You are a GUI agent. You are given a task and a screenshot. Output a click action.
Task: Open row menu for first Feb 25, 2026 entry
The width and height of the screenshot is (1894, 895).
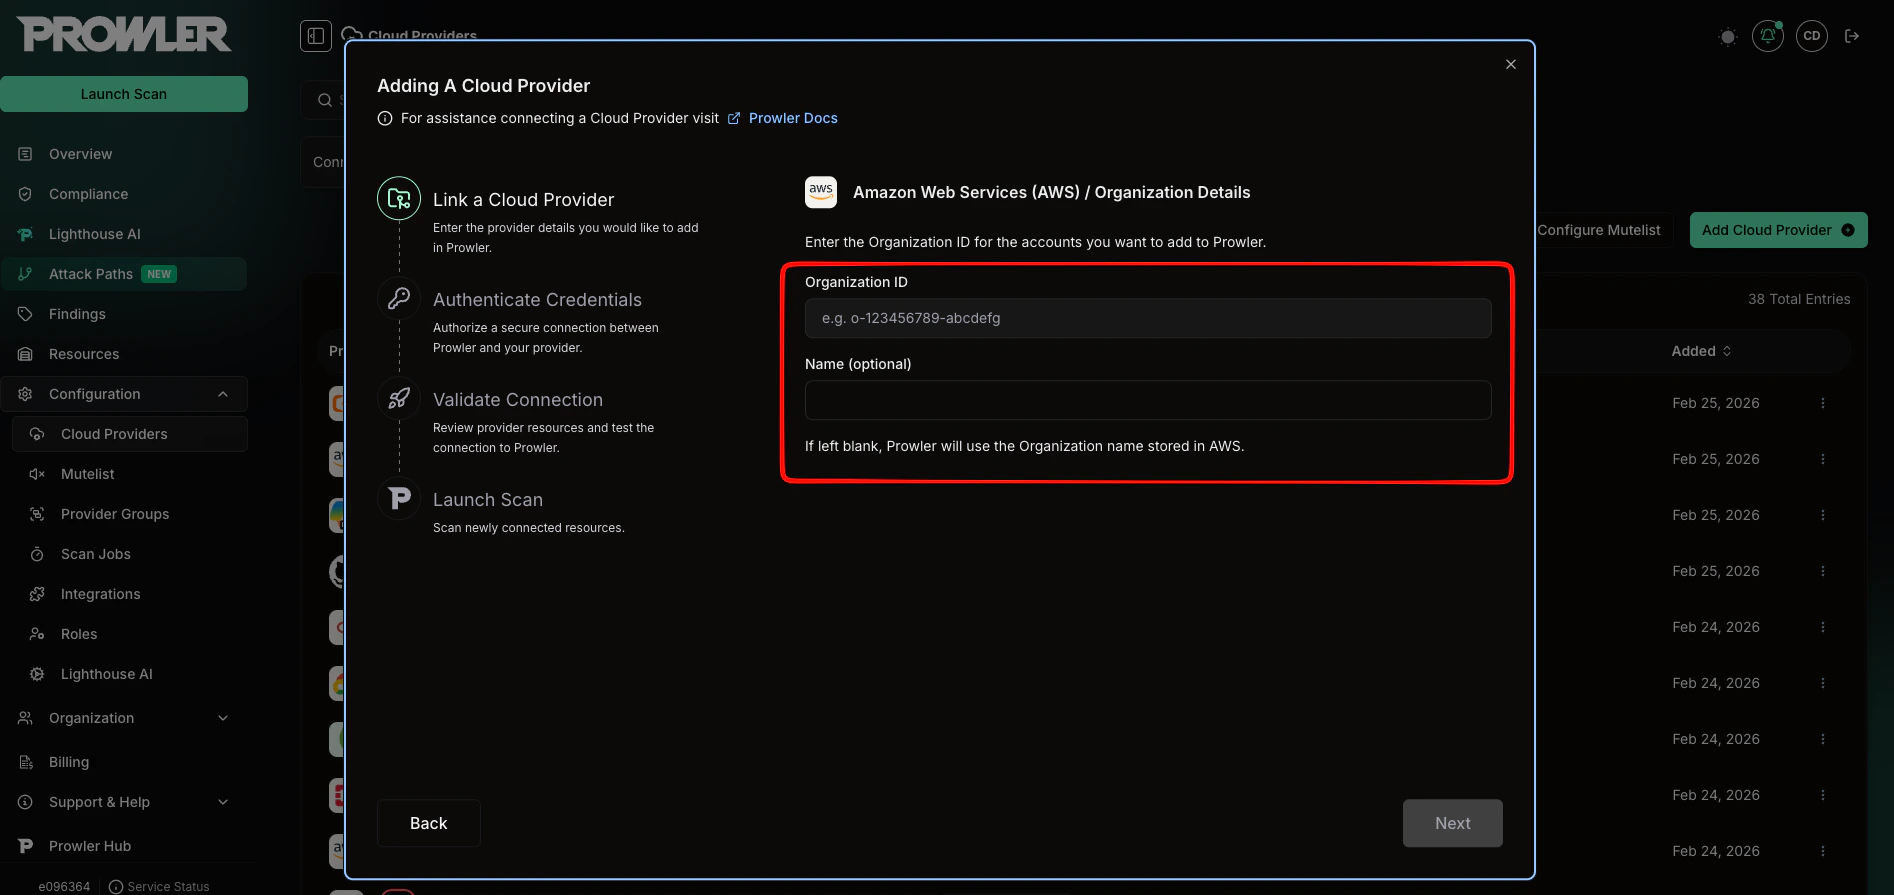click(1823, 403)
